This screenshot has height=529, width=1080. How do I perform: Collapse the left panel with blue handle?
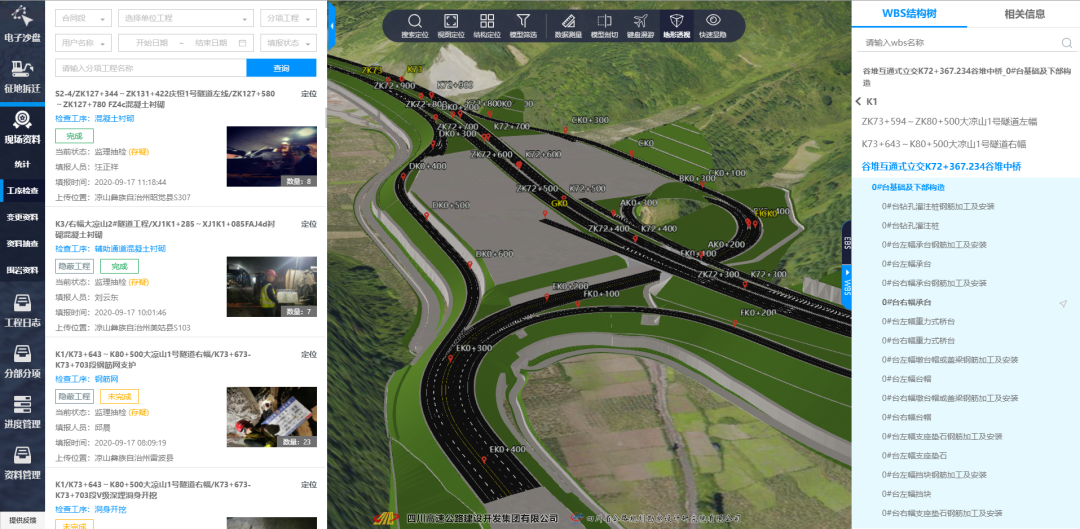click(x=331, y=36)
